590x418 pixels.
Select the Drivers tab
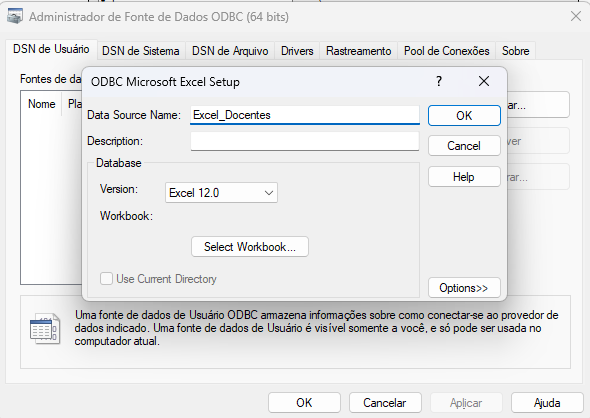point(297,51)
